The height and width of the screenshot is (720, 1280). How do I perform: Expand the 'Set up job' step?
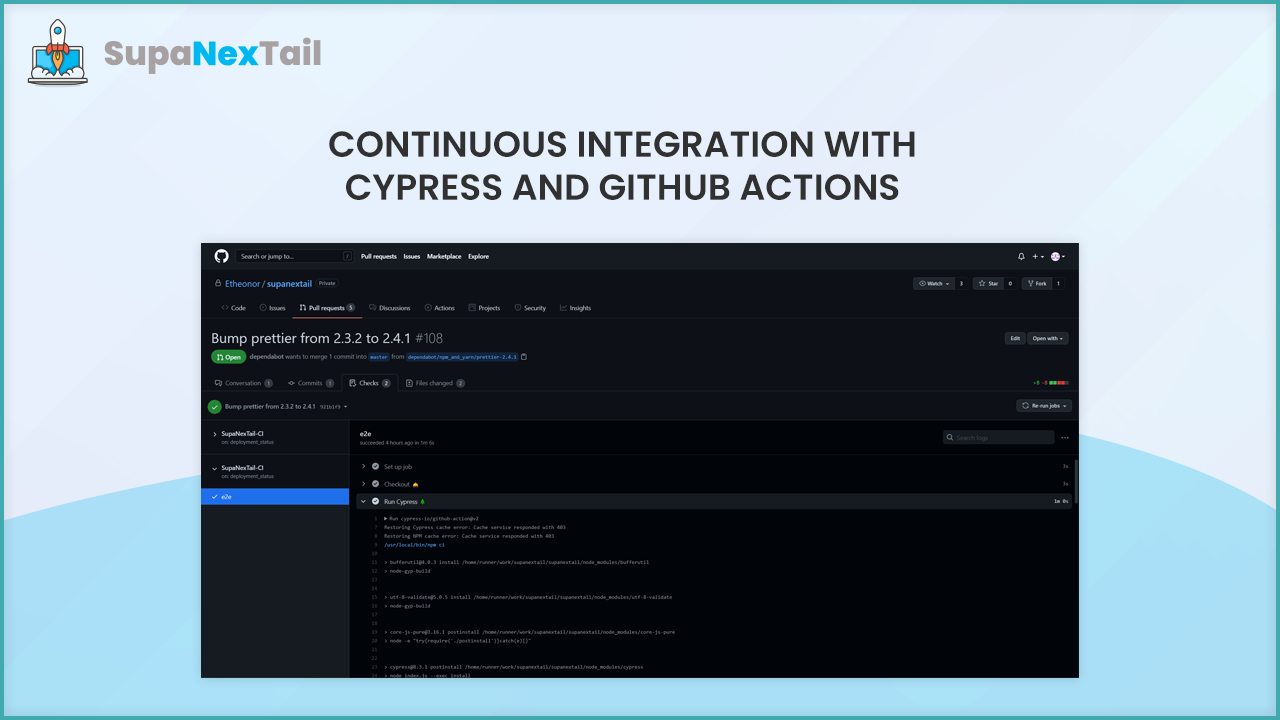[x=714, y=466]
